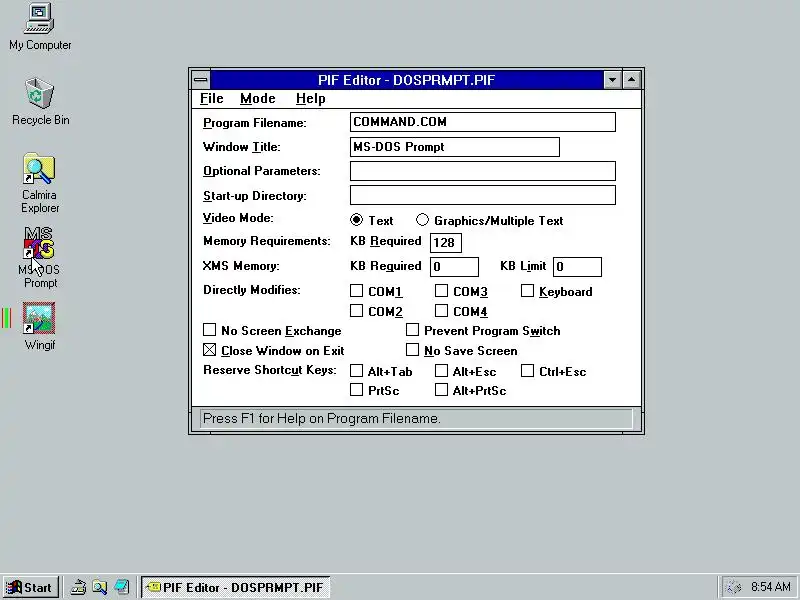Click the PIF Editor minimize arrow
The image size is (800, 600).
point(612,80)
